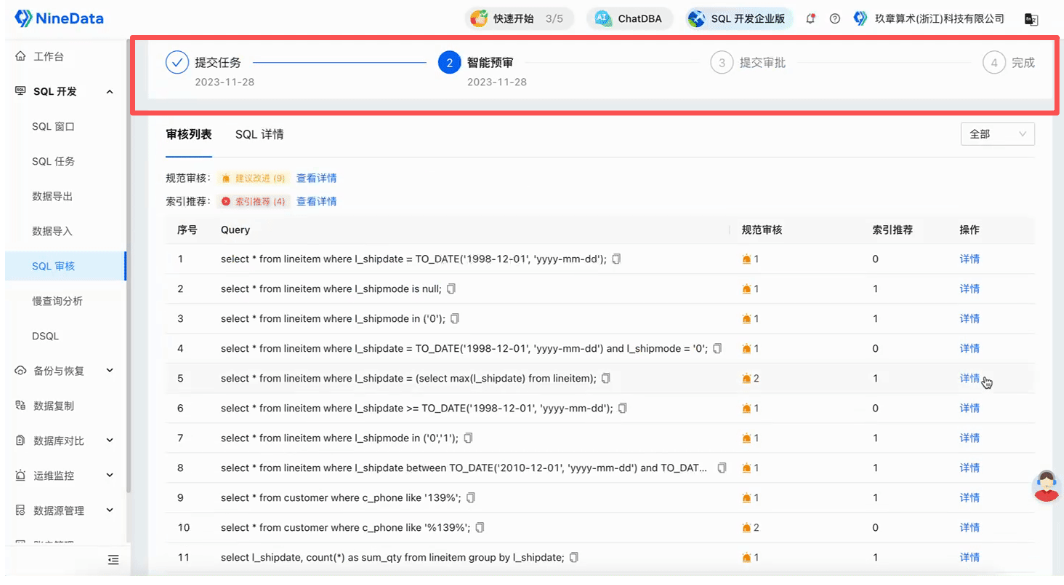Screen dimensions: 1064x585
Task: Open 详情 for query 5
Action: click(x=970, y=378)
